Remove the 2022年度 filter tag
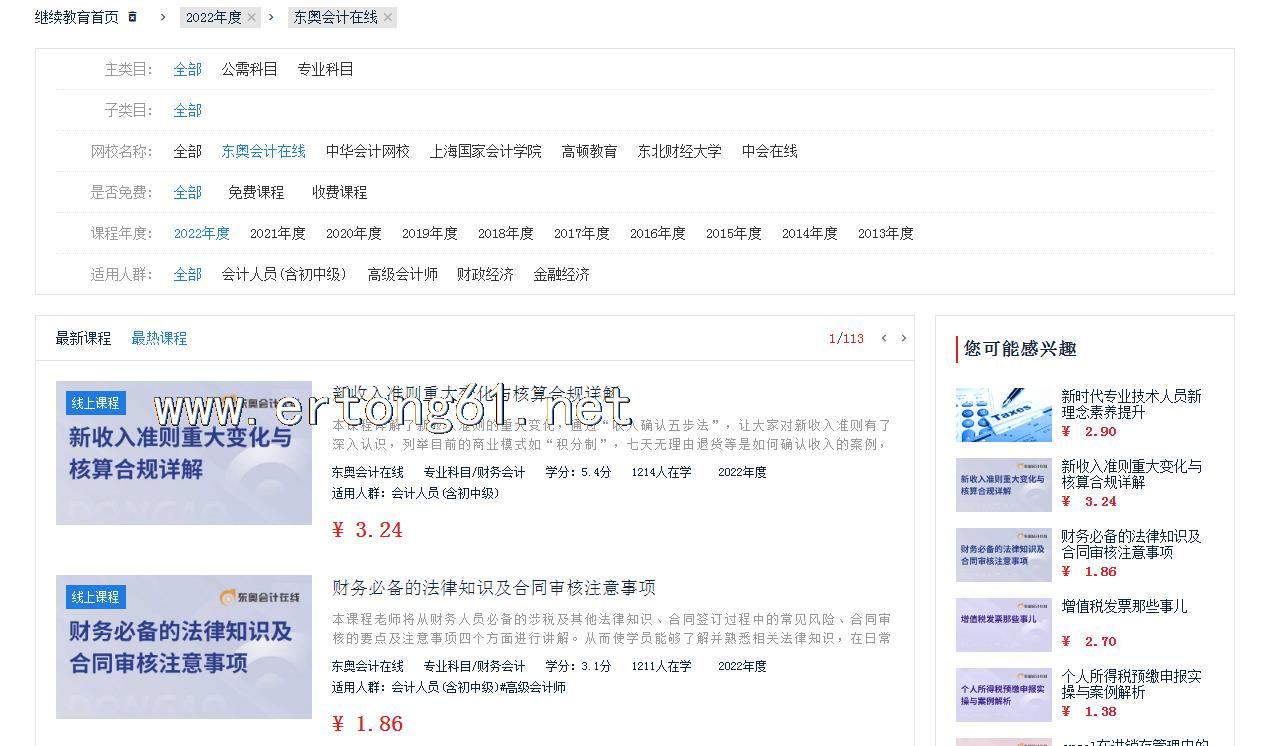The height and width of the screenshot is (746, 1268). click(x=252, y=17)
